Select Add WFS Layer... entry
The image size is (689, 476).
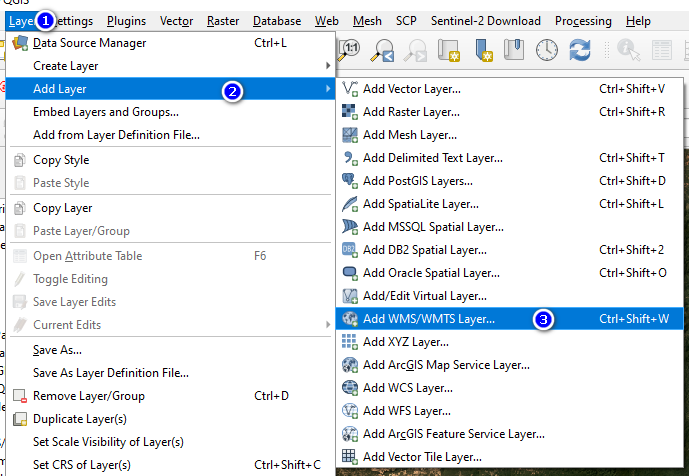point(510,411)
